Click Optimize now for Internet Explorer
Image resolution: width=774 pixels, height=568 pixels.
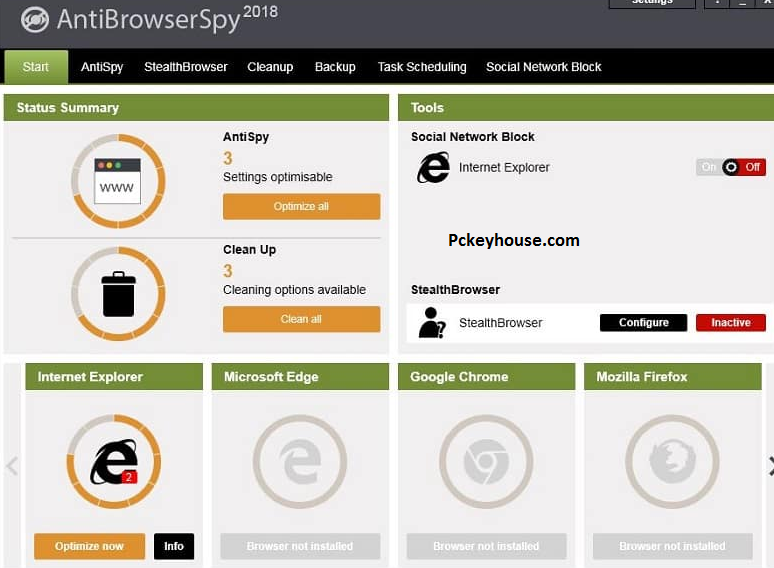89,546
